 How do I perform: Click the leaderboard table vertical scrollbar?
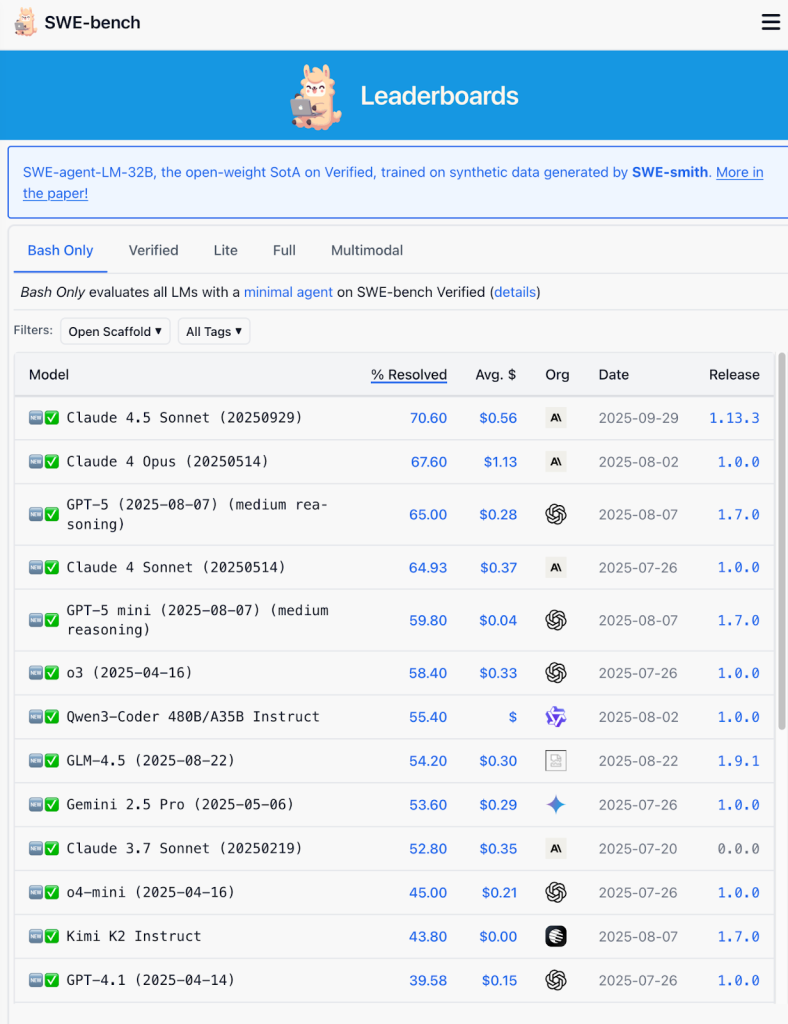click(x=781, y=540)
